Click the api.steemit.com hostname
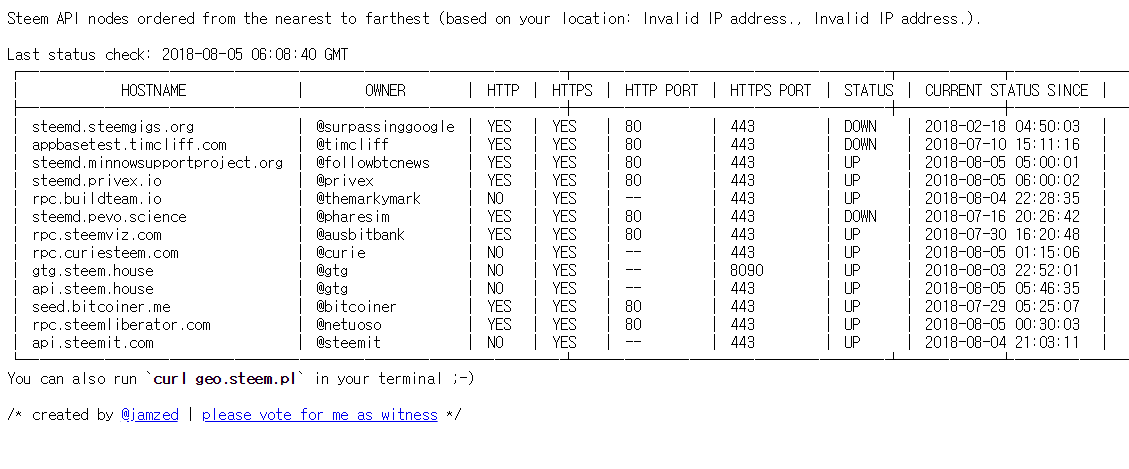This screenshot has width=1129, height=469. (x=92, y=343)
